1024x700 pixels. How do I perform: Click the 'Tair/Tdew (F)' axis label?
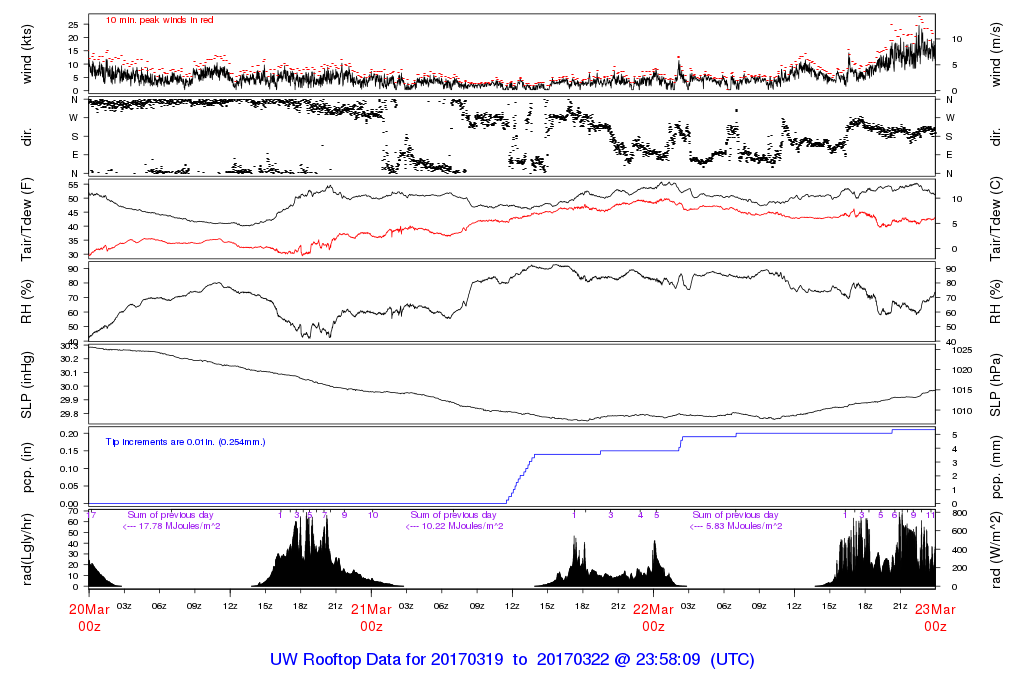click(x=27, y=219)
